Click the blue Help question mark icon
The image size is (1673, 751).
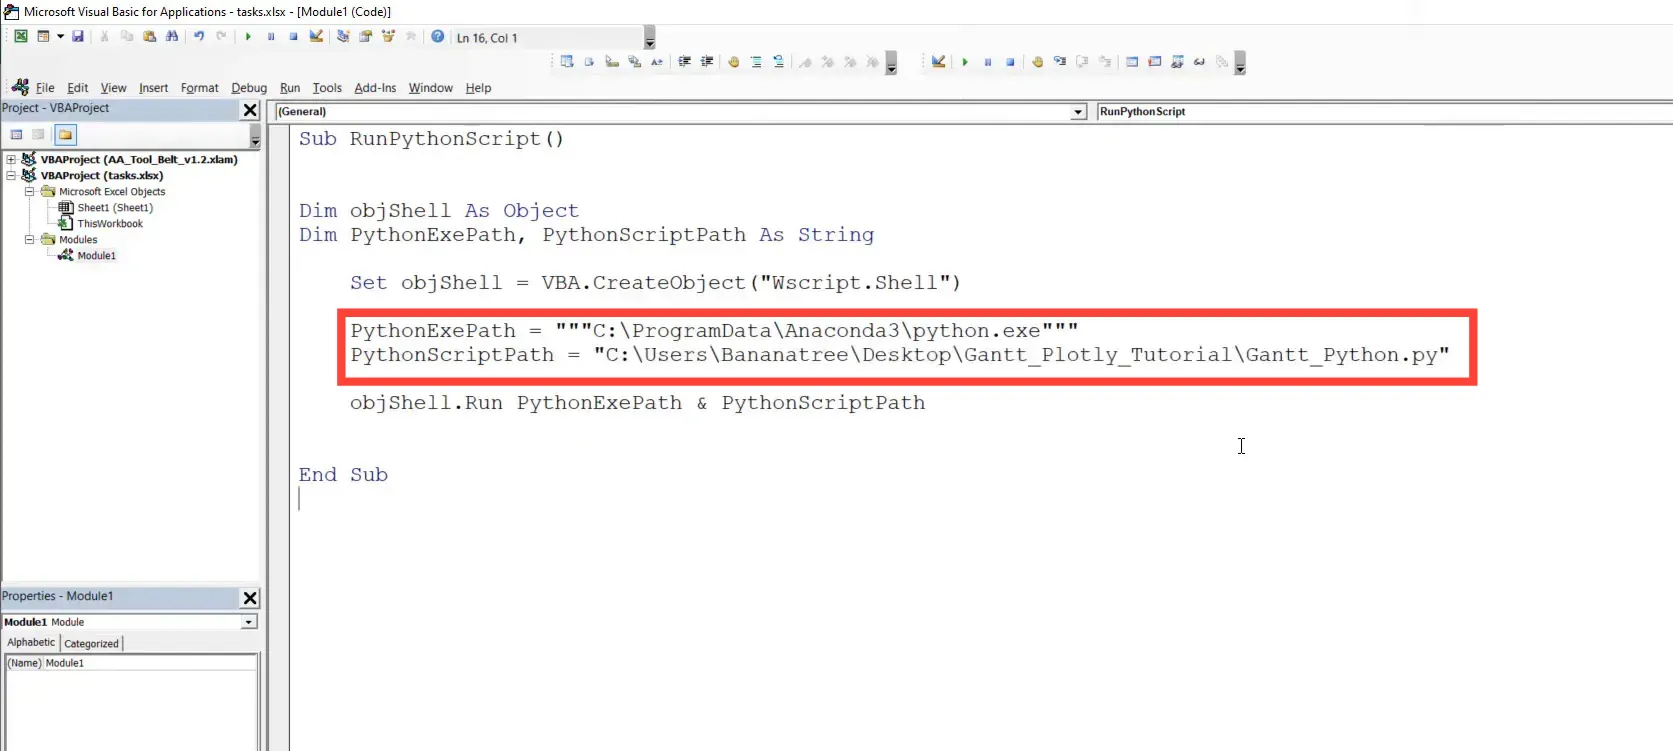pyautogui.click(x=437, y=36)
